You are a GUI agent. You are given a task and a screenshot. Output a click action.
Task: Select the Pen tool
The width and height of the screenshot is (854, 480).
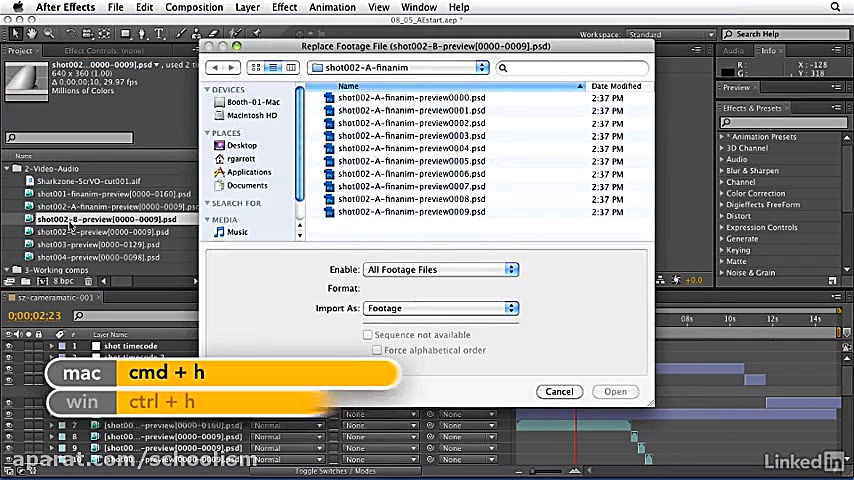(142, 34)
